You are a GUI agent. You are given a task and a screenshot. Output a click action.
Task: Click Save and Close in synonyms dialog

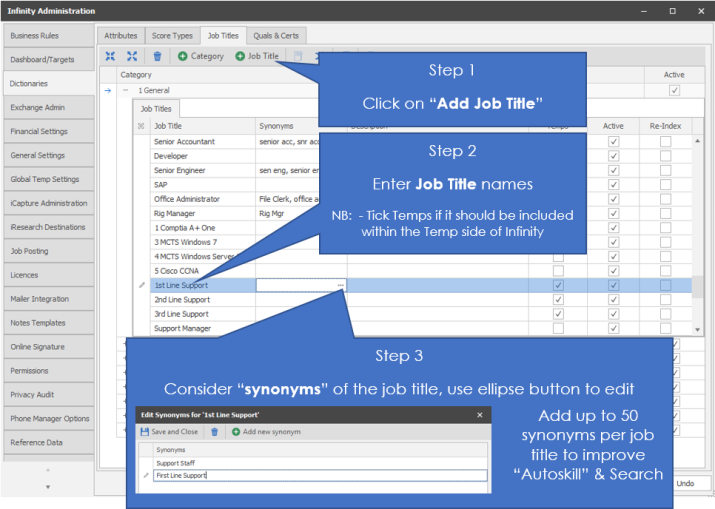tap(169, 432)
